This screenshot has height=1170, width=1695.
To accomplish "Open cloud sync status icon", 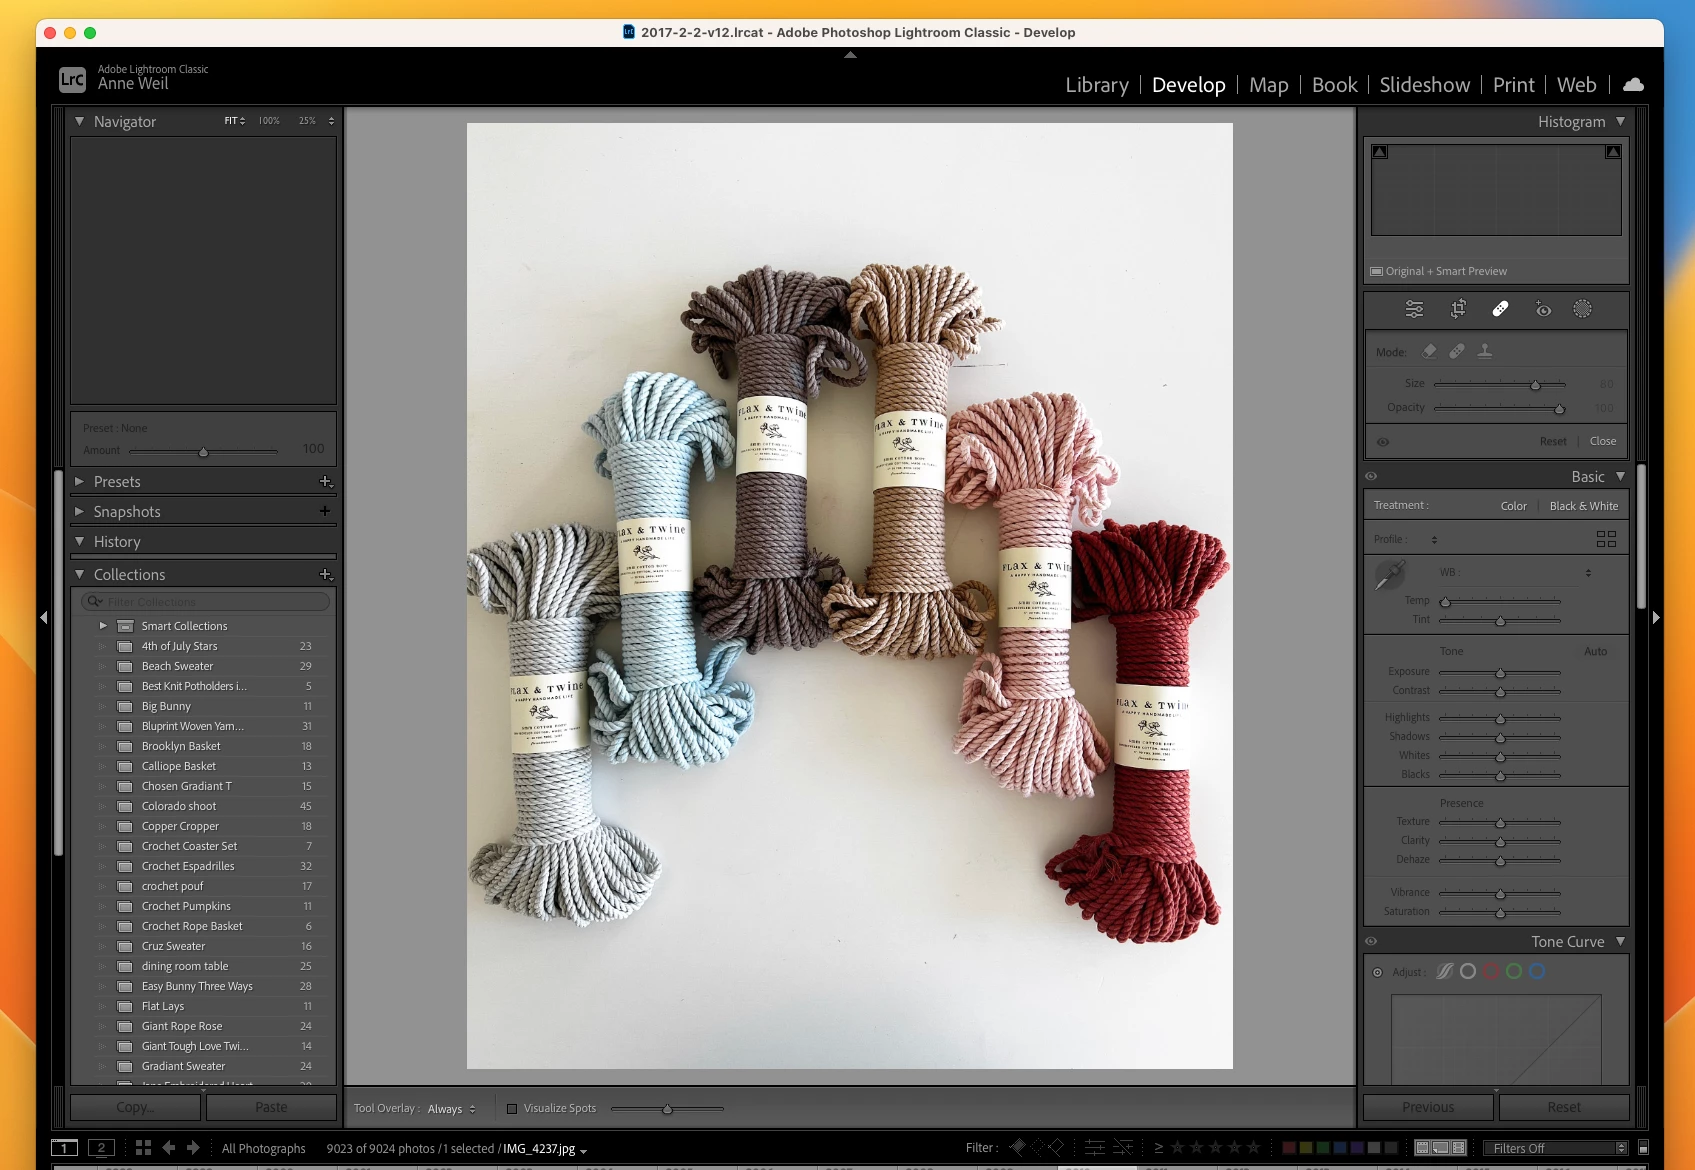I will tap(1633, 85).
